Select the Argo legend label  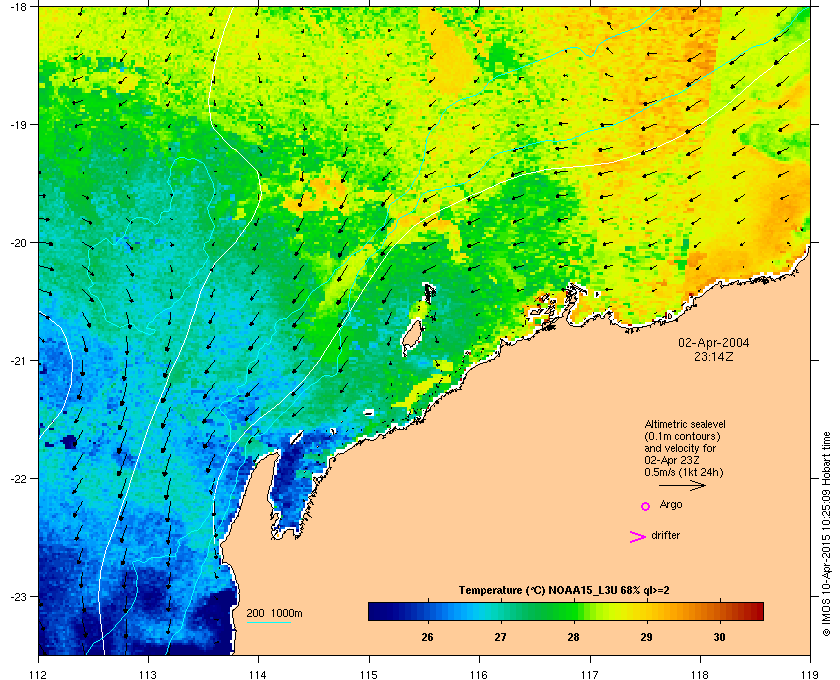[x=671, y=504]
